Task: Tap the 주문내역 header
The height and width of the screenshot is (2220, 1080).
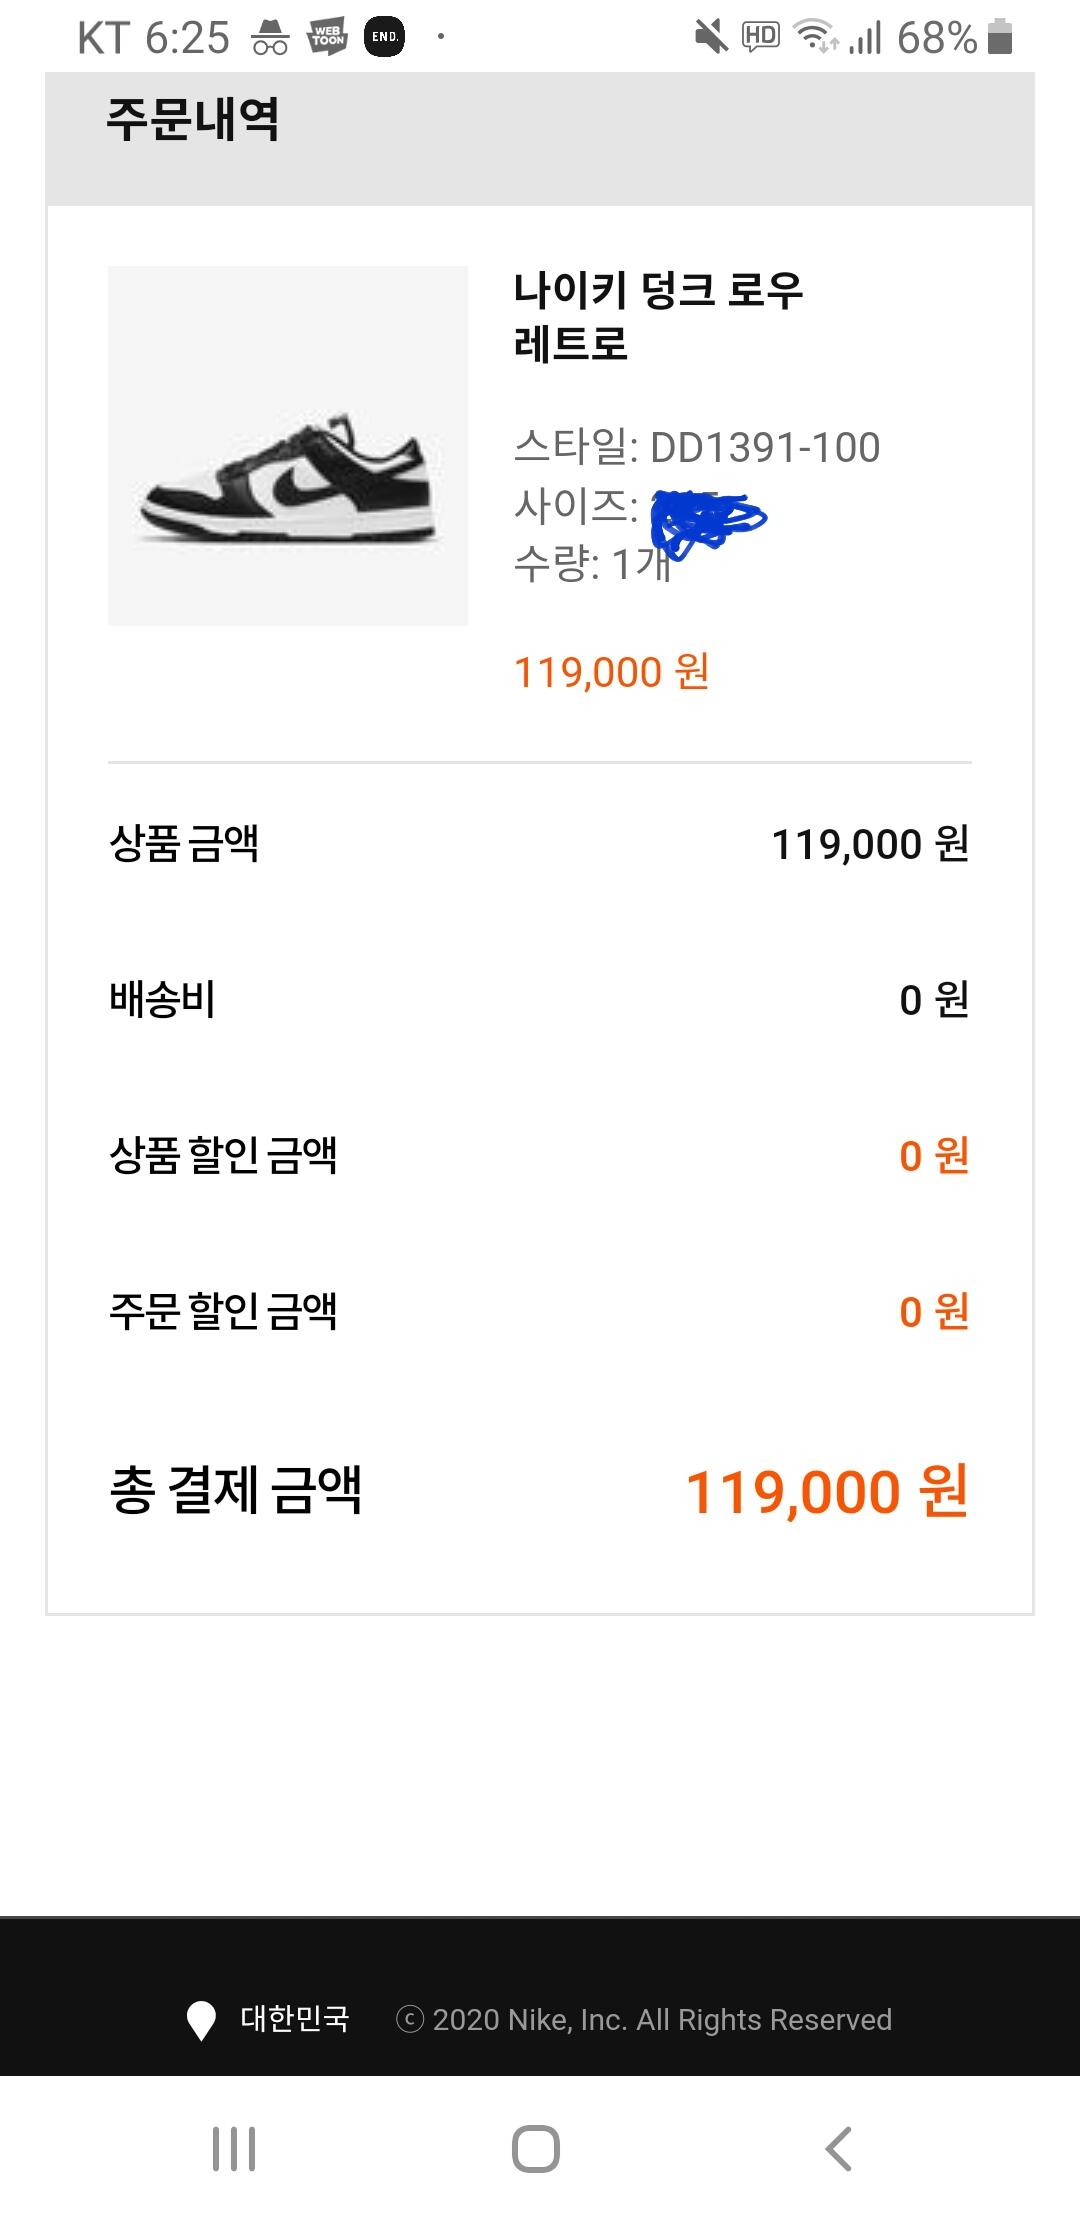Action: coord(193,120)
